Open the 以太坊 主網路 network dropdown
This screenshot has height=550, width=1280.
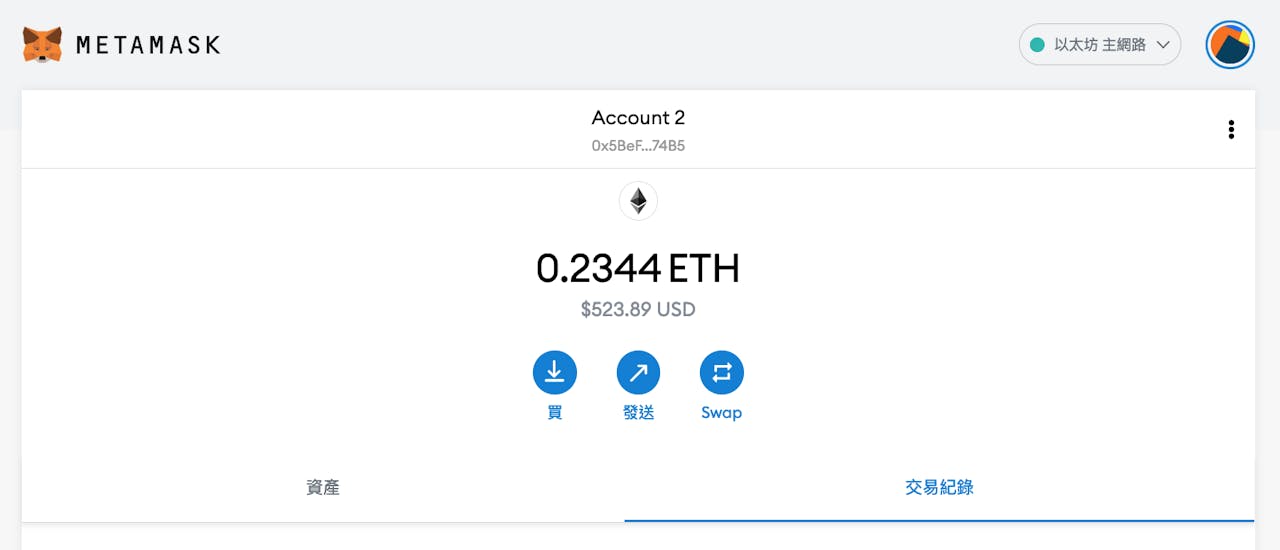pos(1100,45)
